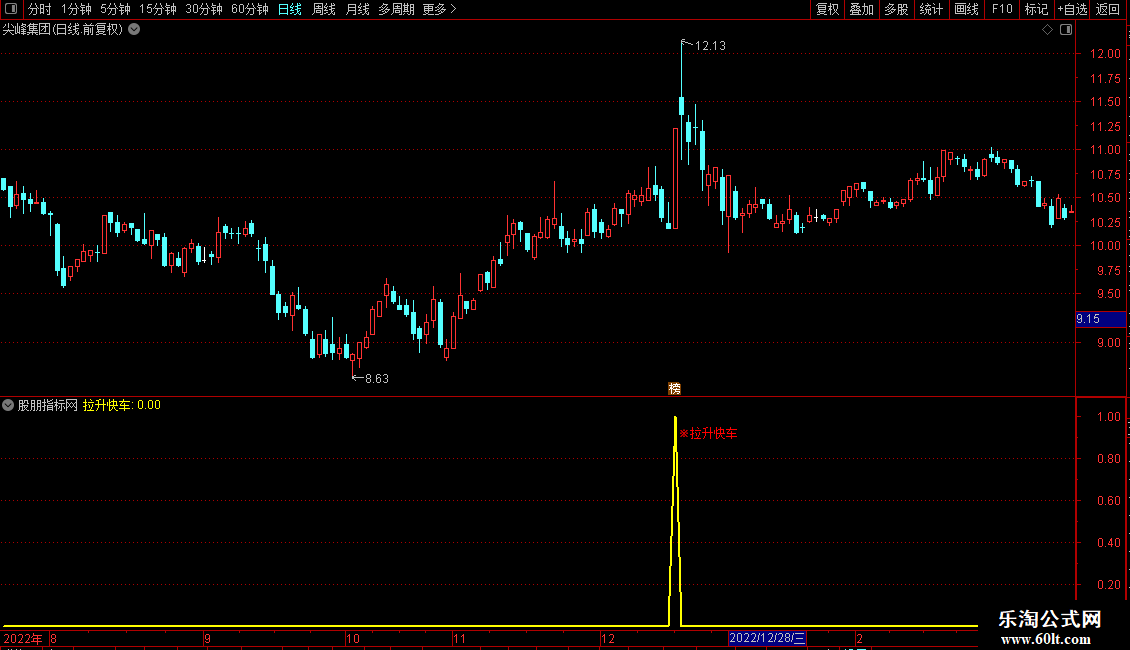Image resolution: width=1130 pixels, height=650 pixels.
Task: Open the 画线 drawing tools
Action: coord(966,9)
